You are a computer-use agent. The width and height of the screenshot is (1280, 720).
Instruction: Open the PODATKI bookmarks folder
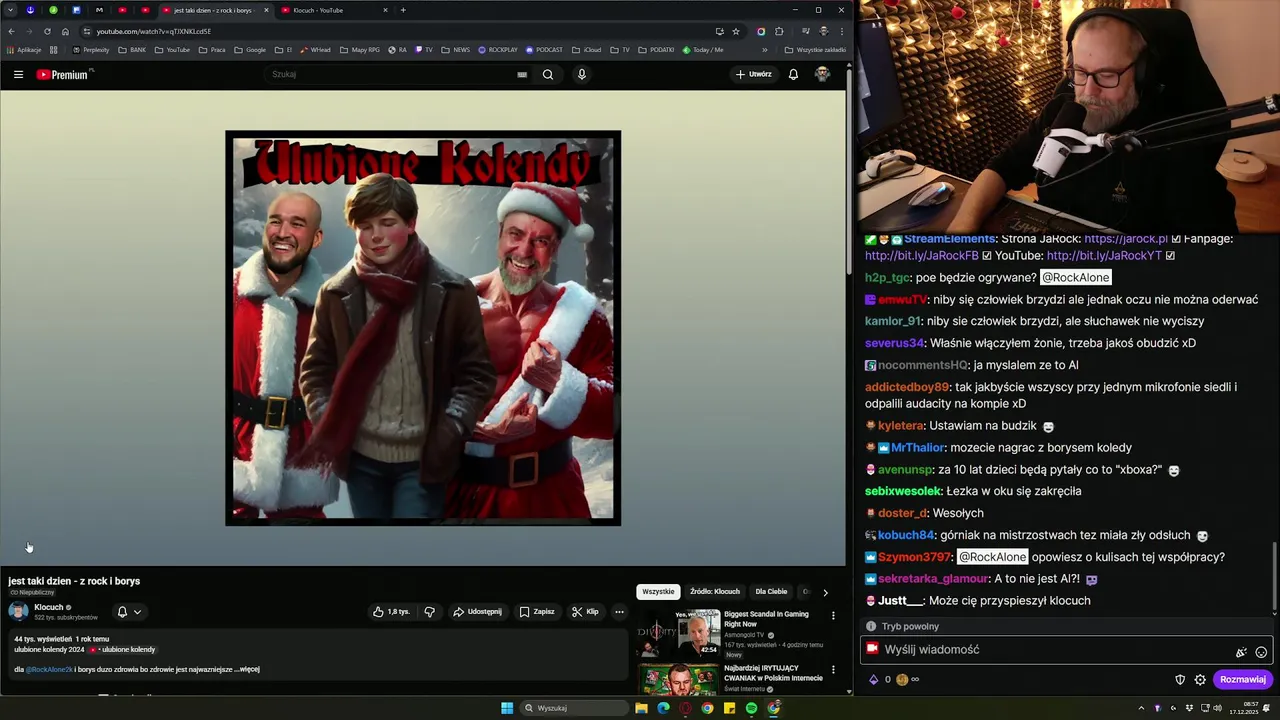pos(655,50)
